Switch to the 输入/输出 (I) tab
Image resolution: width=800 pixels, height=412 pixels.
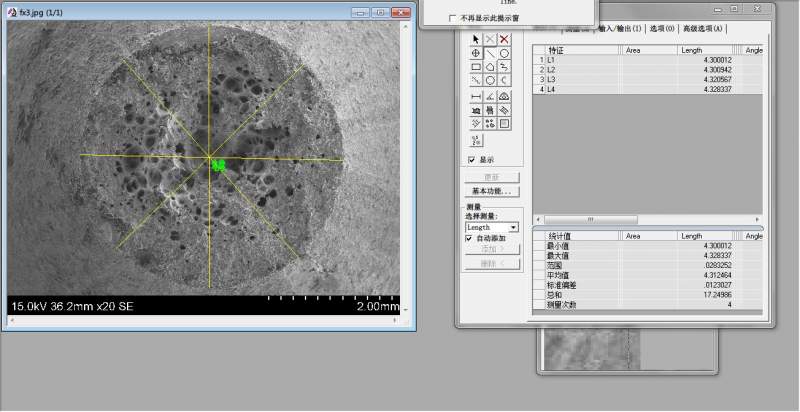(x=620, y=29)
